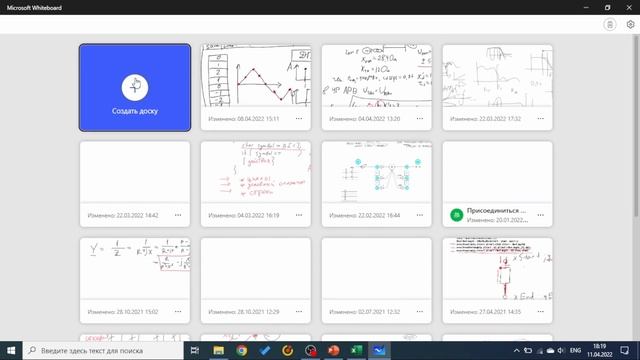Screen dimensions: 640x360
Task: Click the 'Изменено: 04.04.2022 13:20' label
Action: tap(364, 119)
